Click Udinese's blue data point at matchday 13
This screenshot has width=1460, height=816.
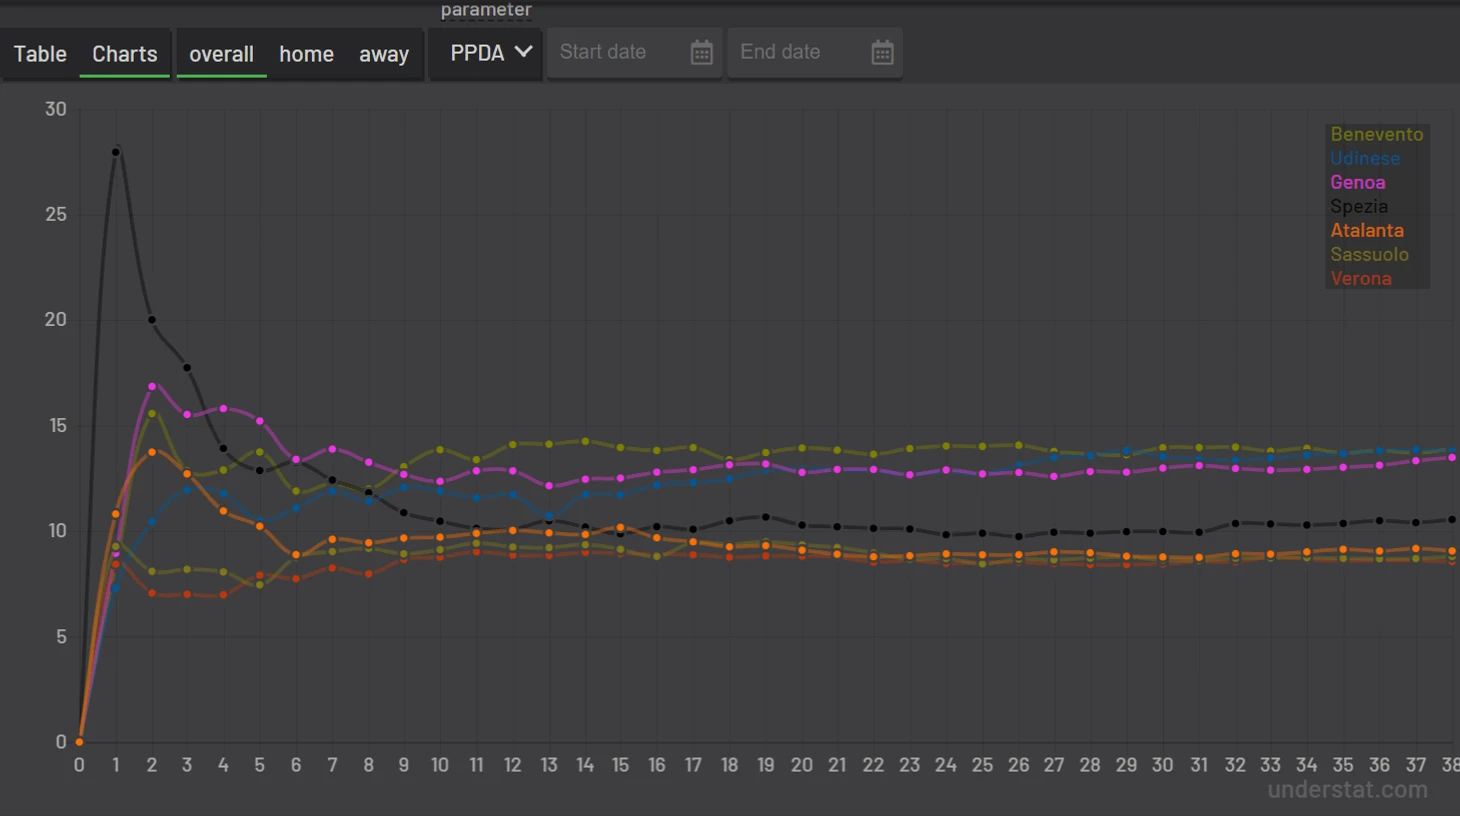pos(549,516)
